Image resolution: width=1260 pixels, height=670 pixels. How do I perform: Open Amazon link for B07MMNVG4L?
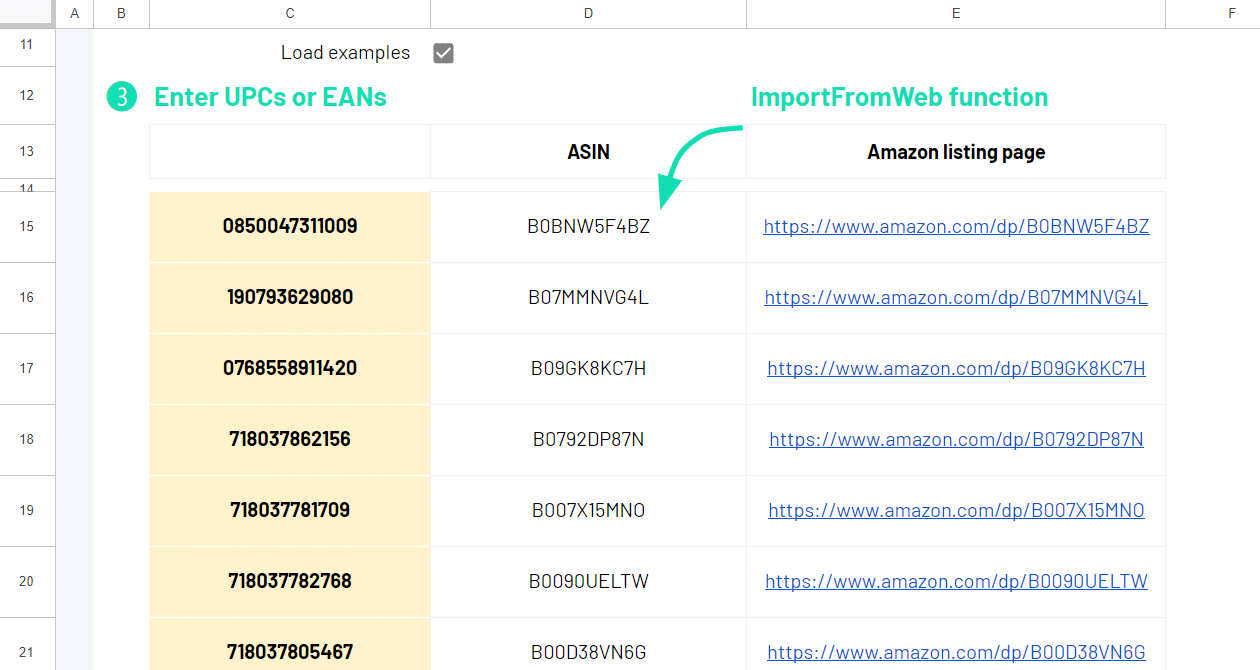(x=956, y=298)
